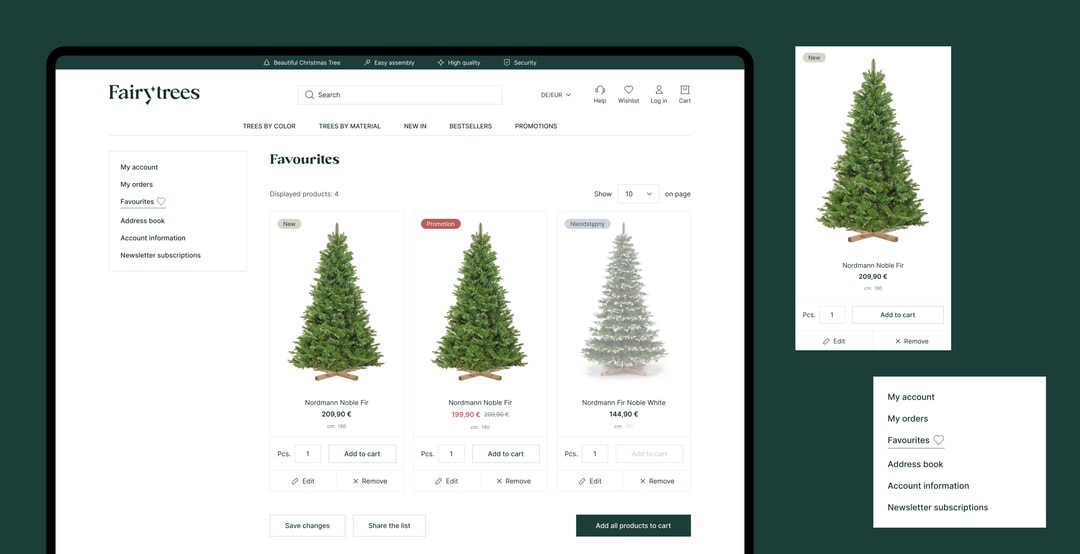Open Newsletter subscriptions in sidebar
The image size is (1080, 554).
coord(160,255)
